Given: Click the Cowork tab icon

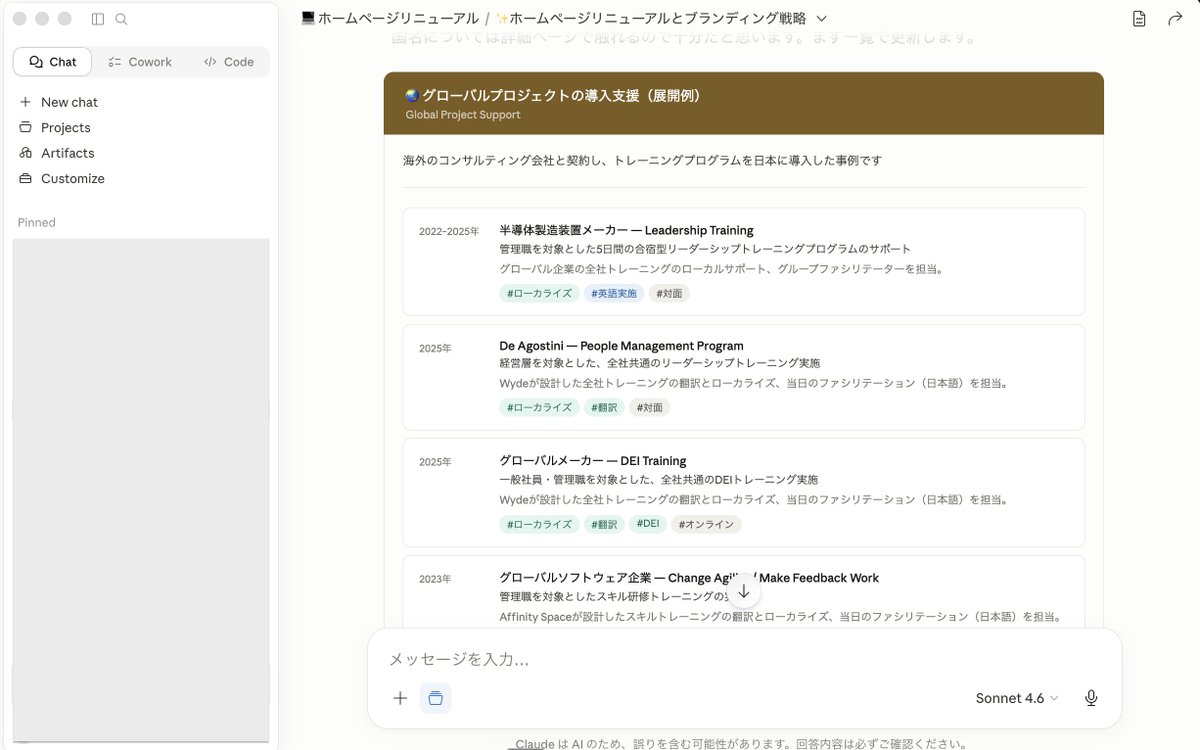Looking at the screenshot, I should [115, 62].
